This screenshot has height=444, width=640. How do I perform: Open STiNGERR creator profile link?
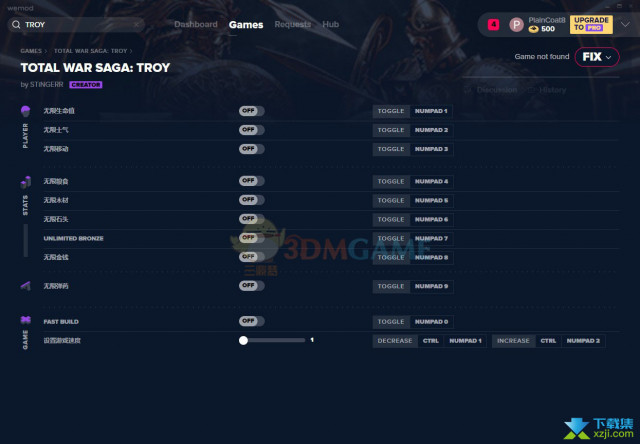(x=47, y=84)
